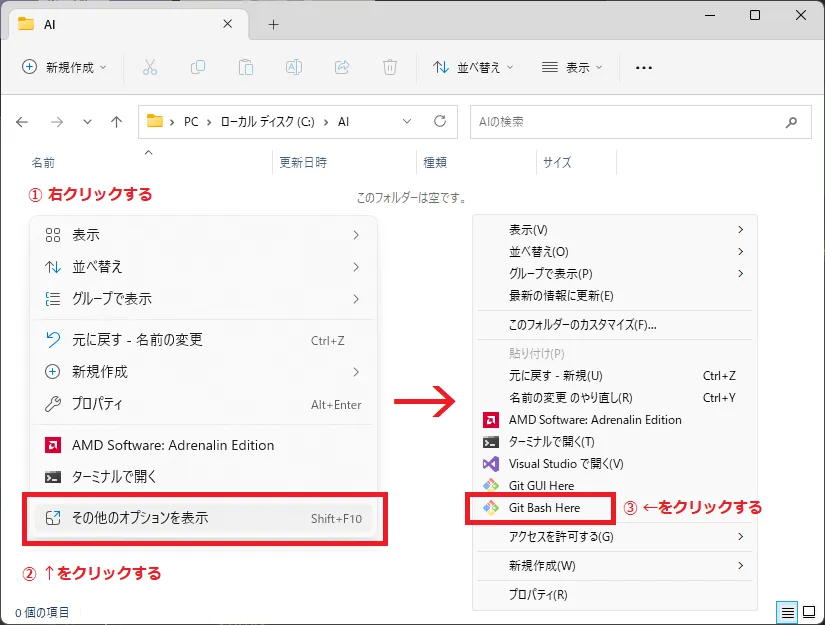Image resolution: width=825 pixels, height=625 pixels.
Task: Click the AIの検索 search field
Action: 630,122
